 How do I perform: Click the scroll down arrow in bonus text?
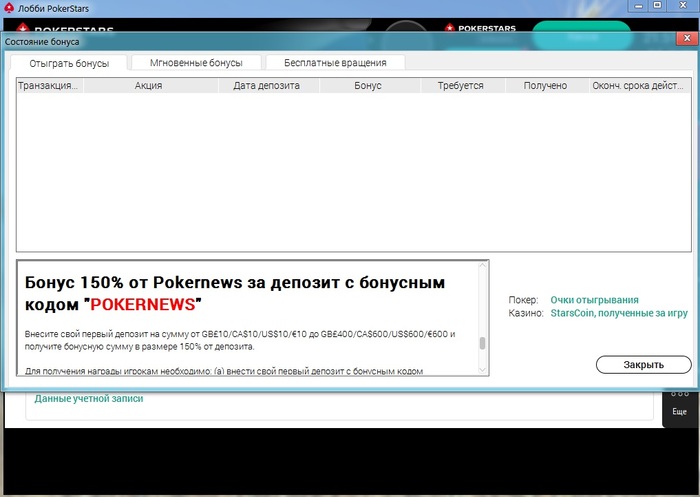point(482,370)
